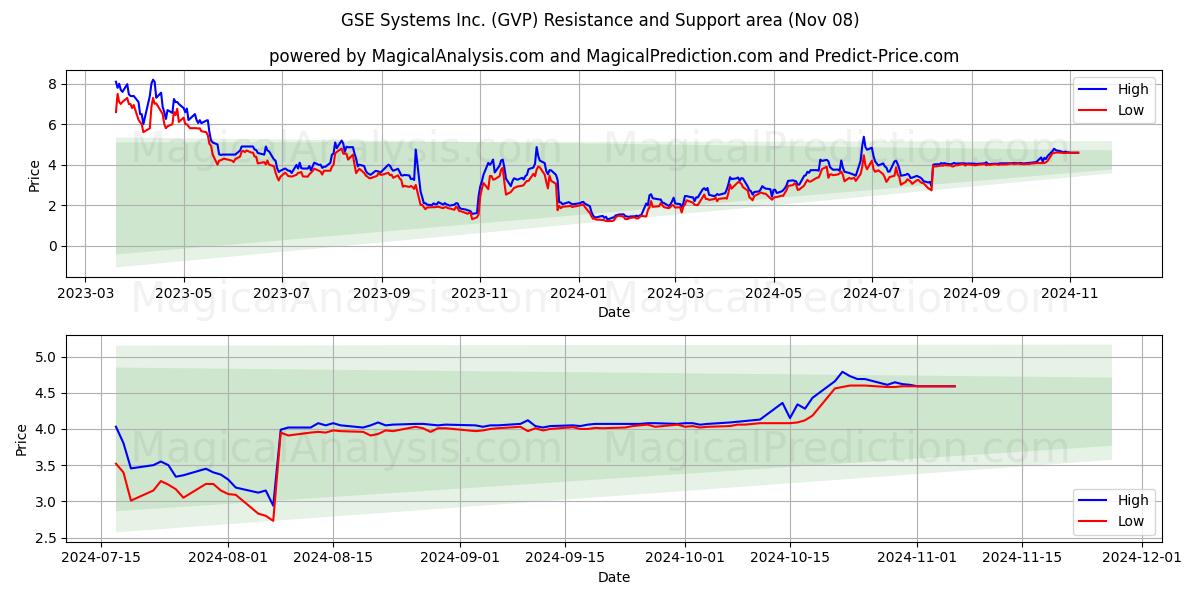Click the '2024-03' x-axis label in top chart

point(674,294)
